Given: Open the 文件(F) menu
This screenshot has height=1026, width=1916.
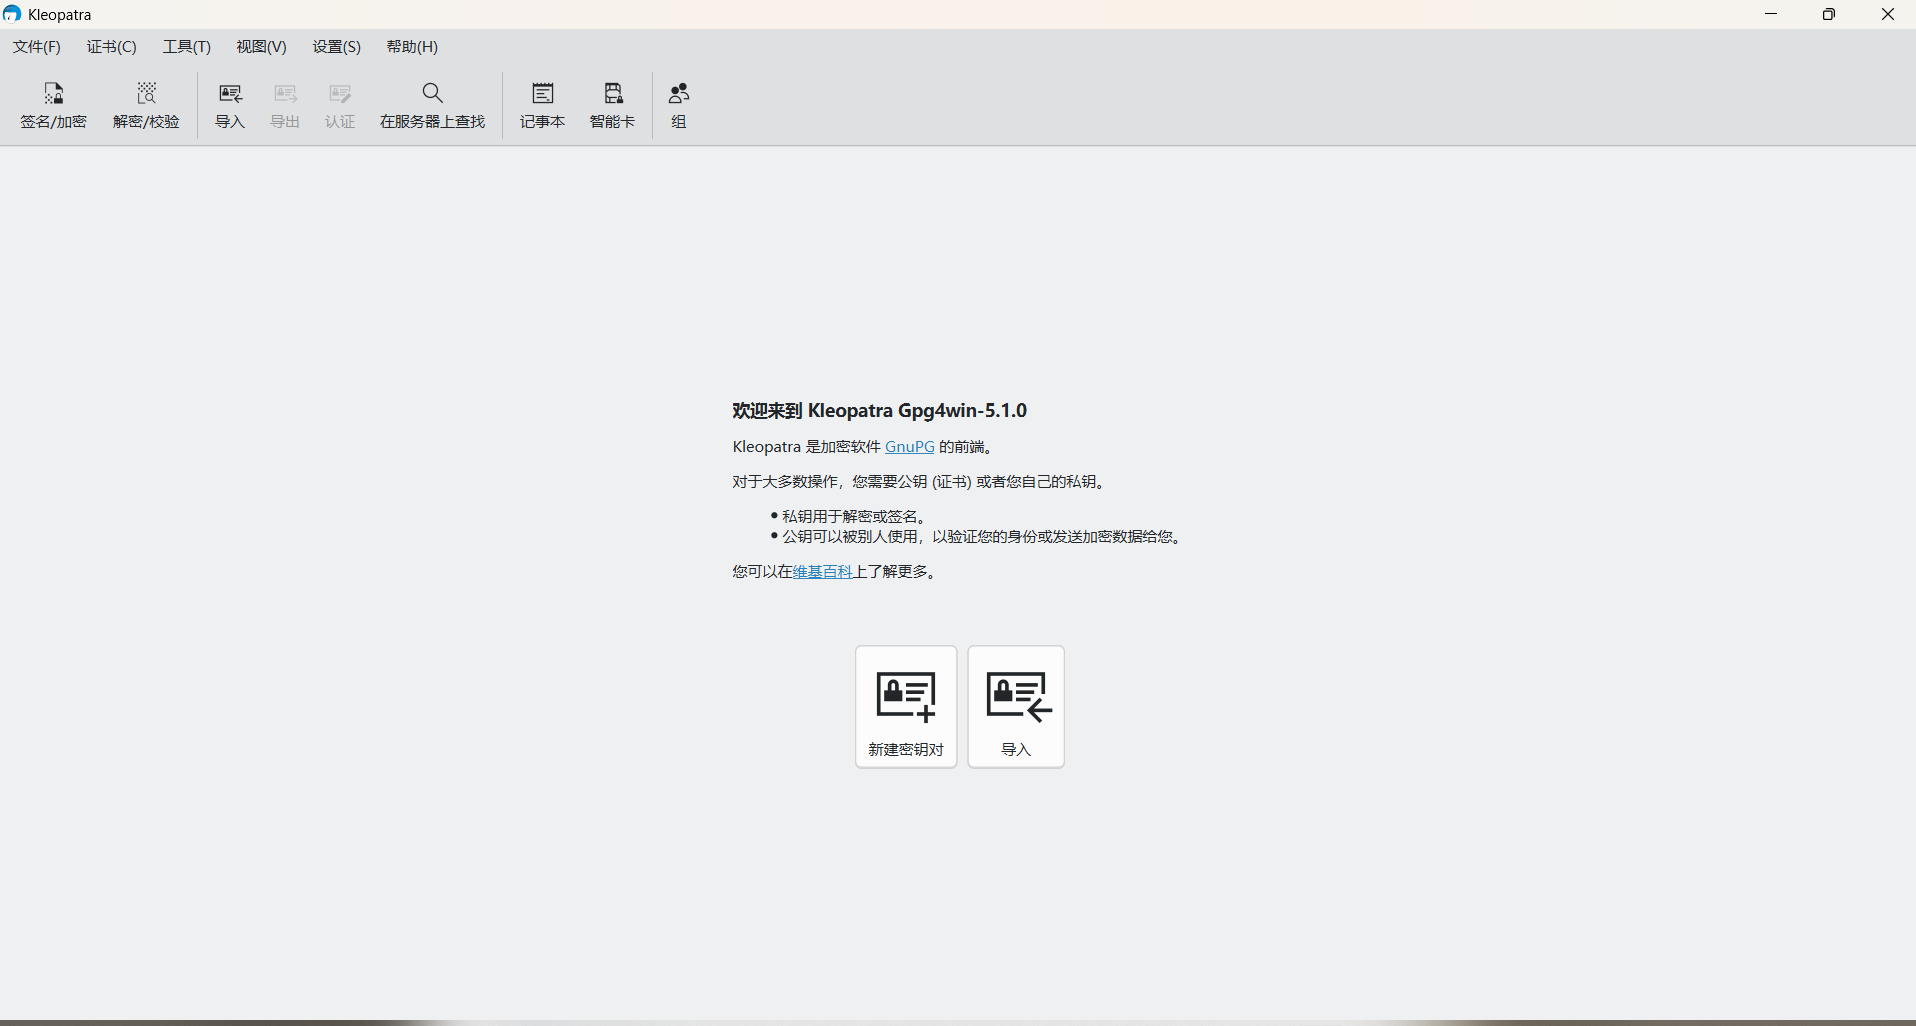Looking at the screenshot, I should pyautogui.click(x=37, y=47).
